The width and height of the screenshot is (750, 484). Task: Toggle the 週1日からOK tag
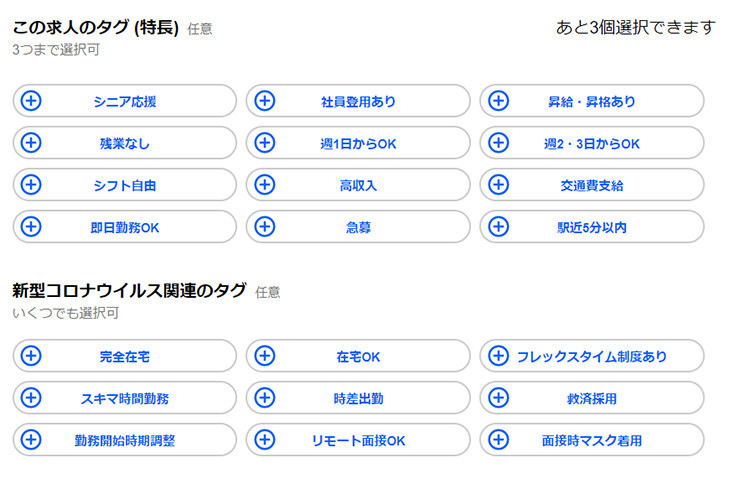pos(358,143)
